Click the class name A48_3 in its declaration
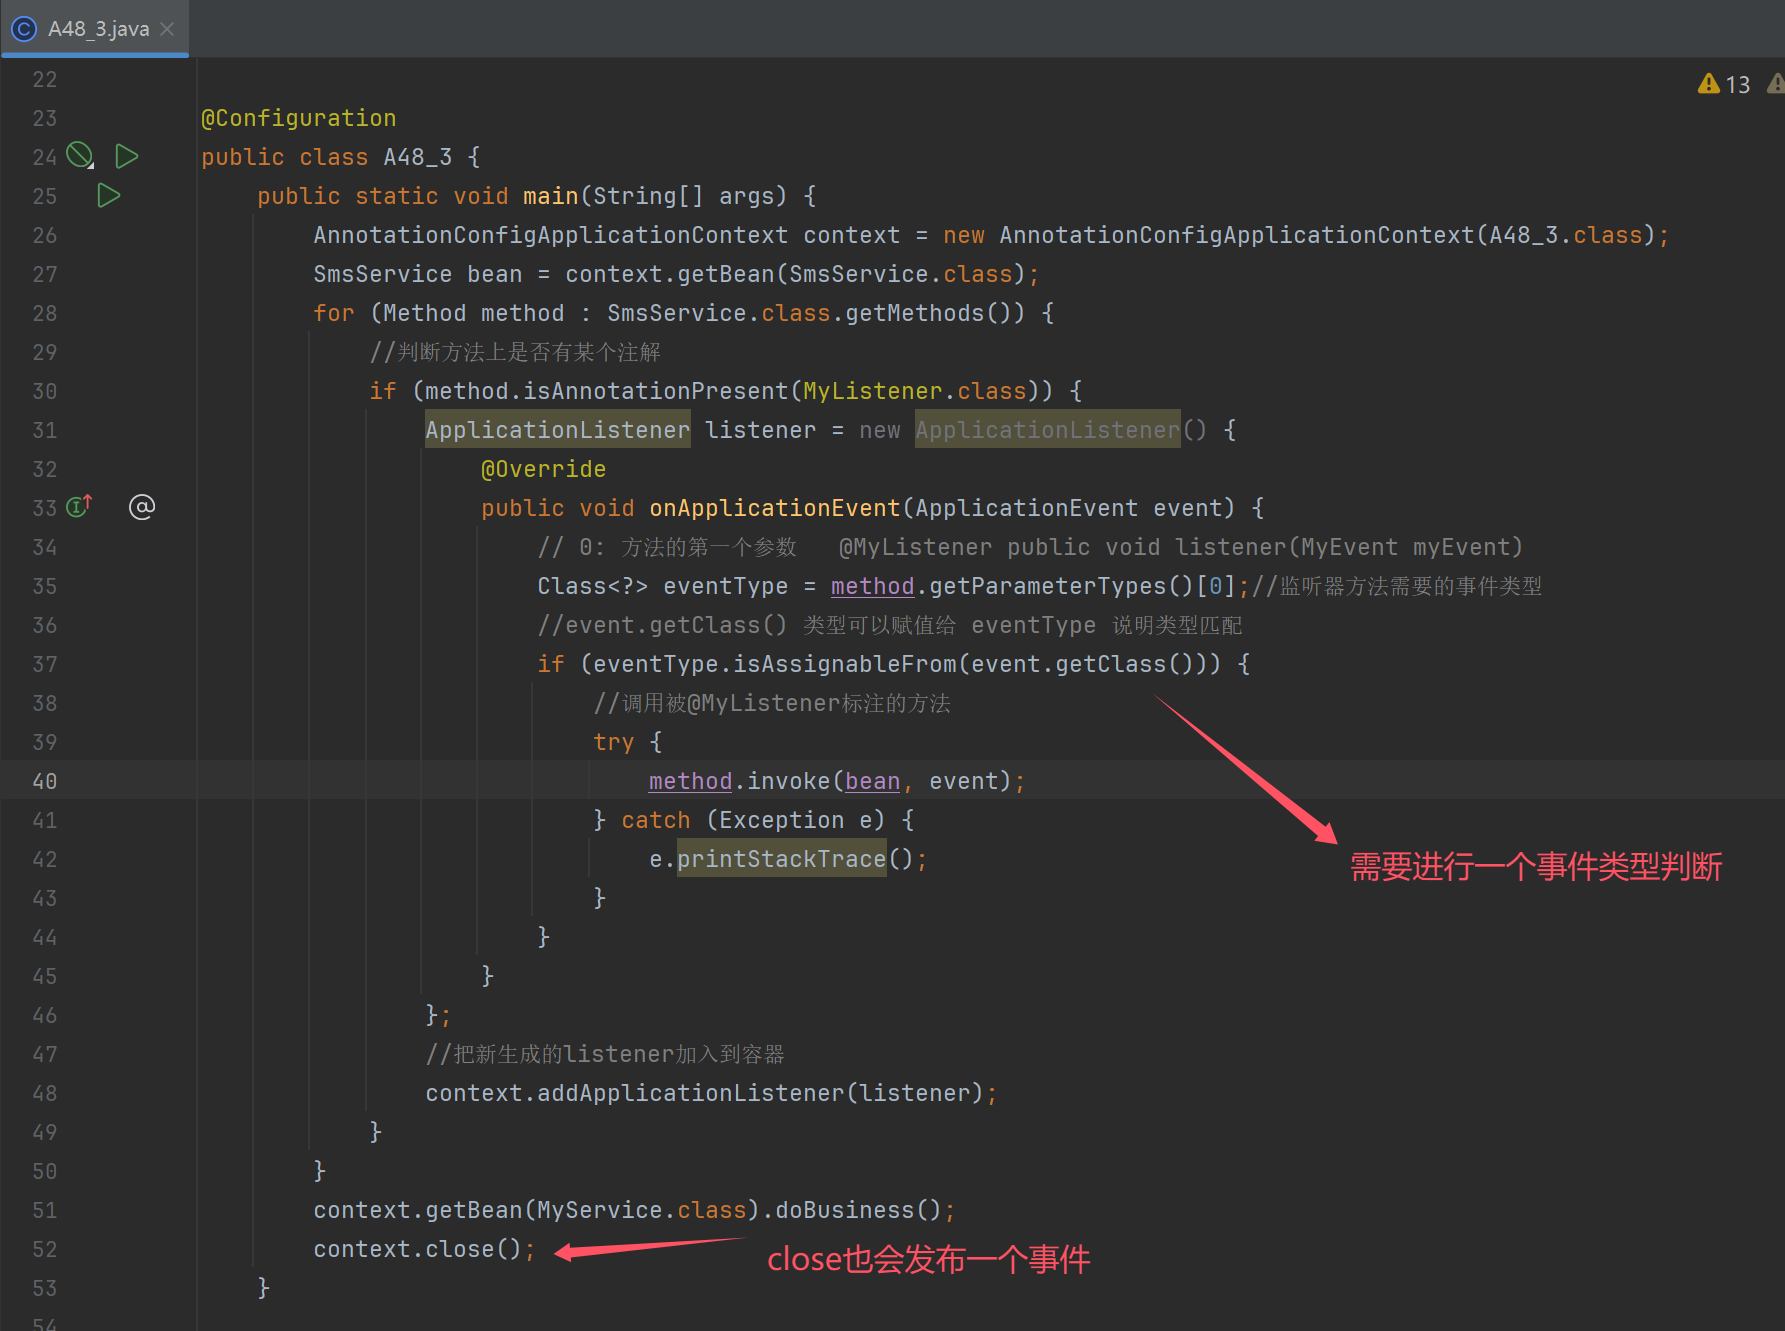This screenshot has height=1331, width=1785. point(418,157)
